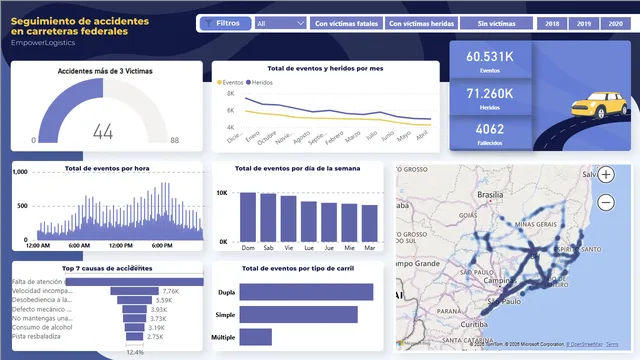Click the Vie bar in weekday chart
The height and width of the screenshot is (360, 640).
[288, 219]
